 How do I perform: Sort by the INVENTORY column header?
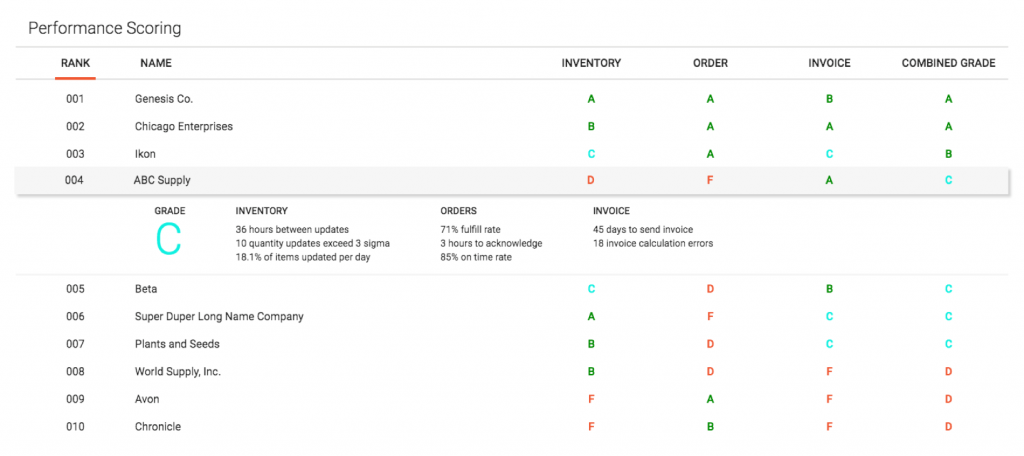pos(591,63)
